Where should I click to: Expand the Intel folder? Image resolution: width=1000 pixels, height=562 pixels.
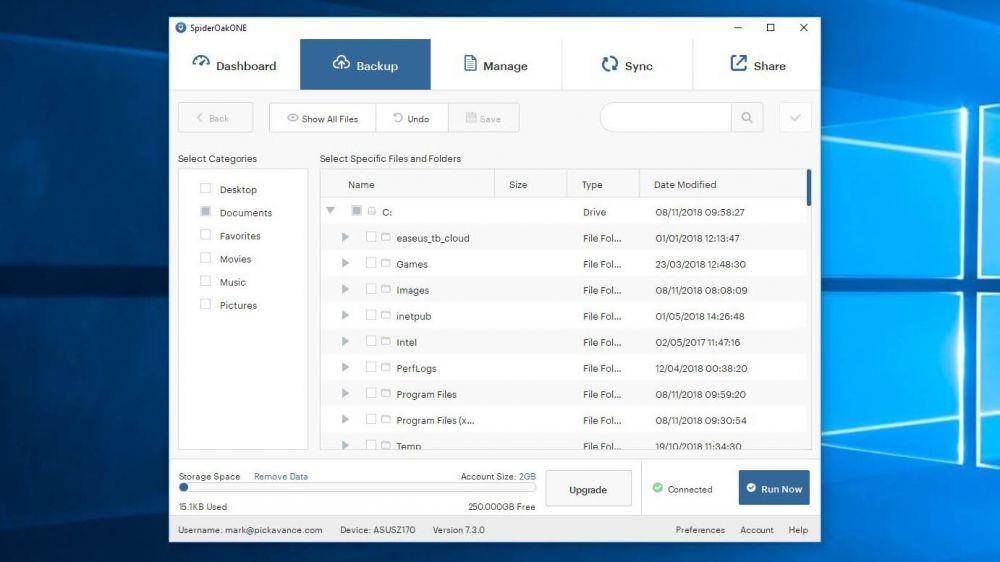tap(345, 341)
